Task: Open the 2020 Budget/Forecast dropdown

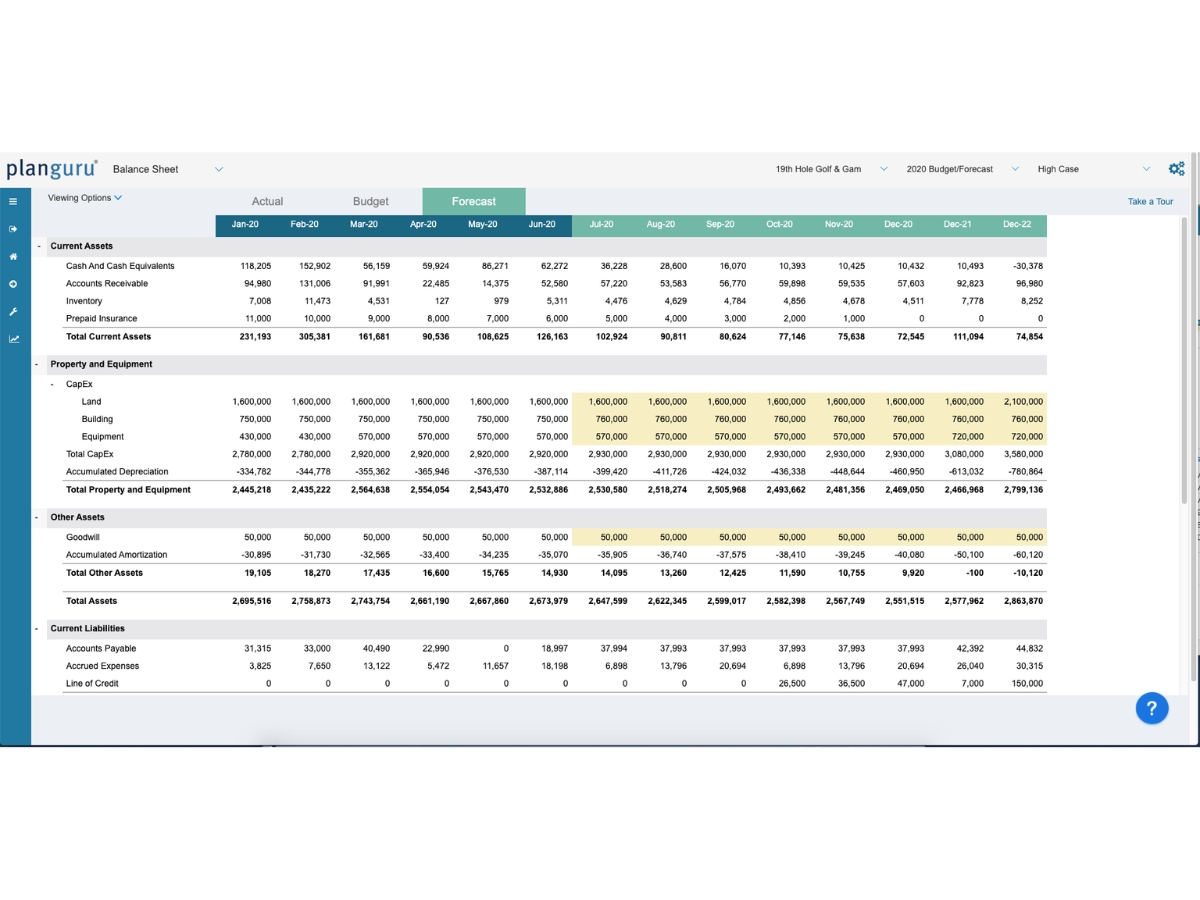Action: coord(962,169)
